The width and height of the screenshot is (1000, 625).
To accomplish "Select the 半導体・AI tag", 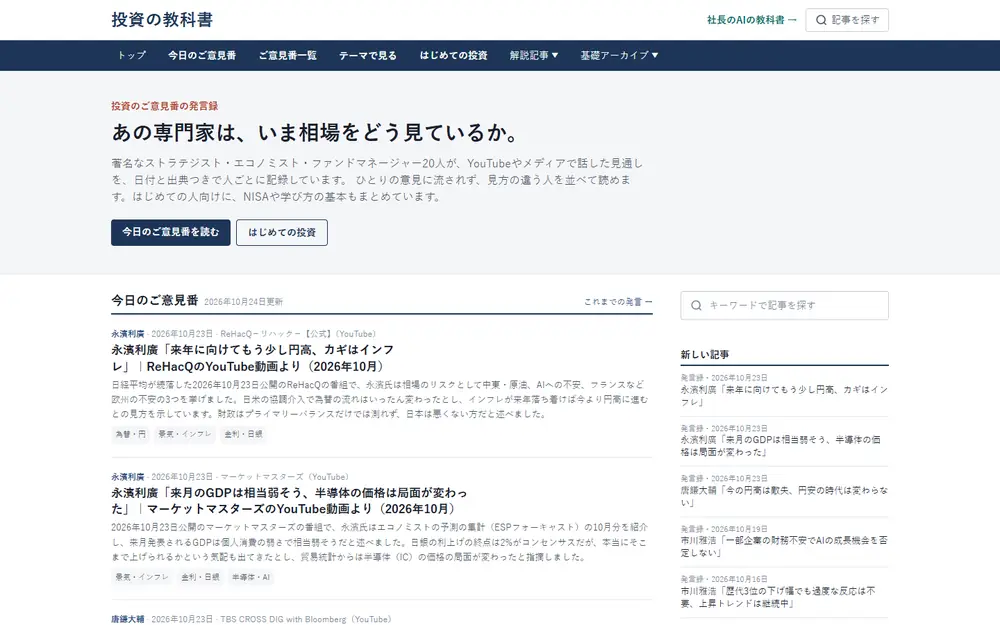I will click(x=251, y=577).
